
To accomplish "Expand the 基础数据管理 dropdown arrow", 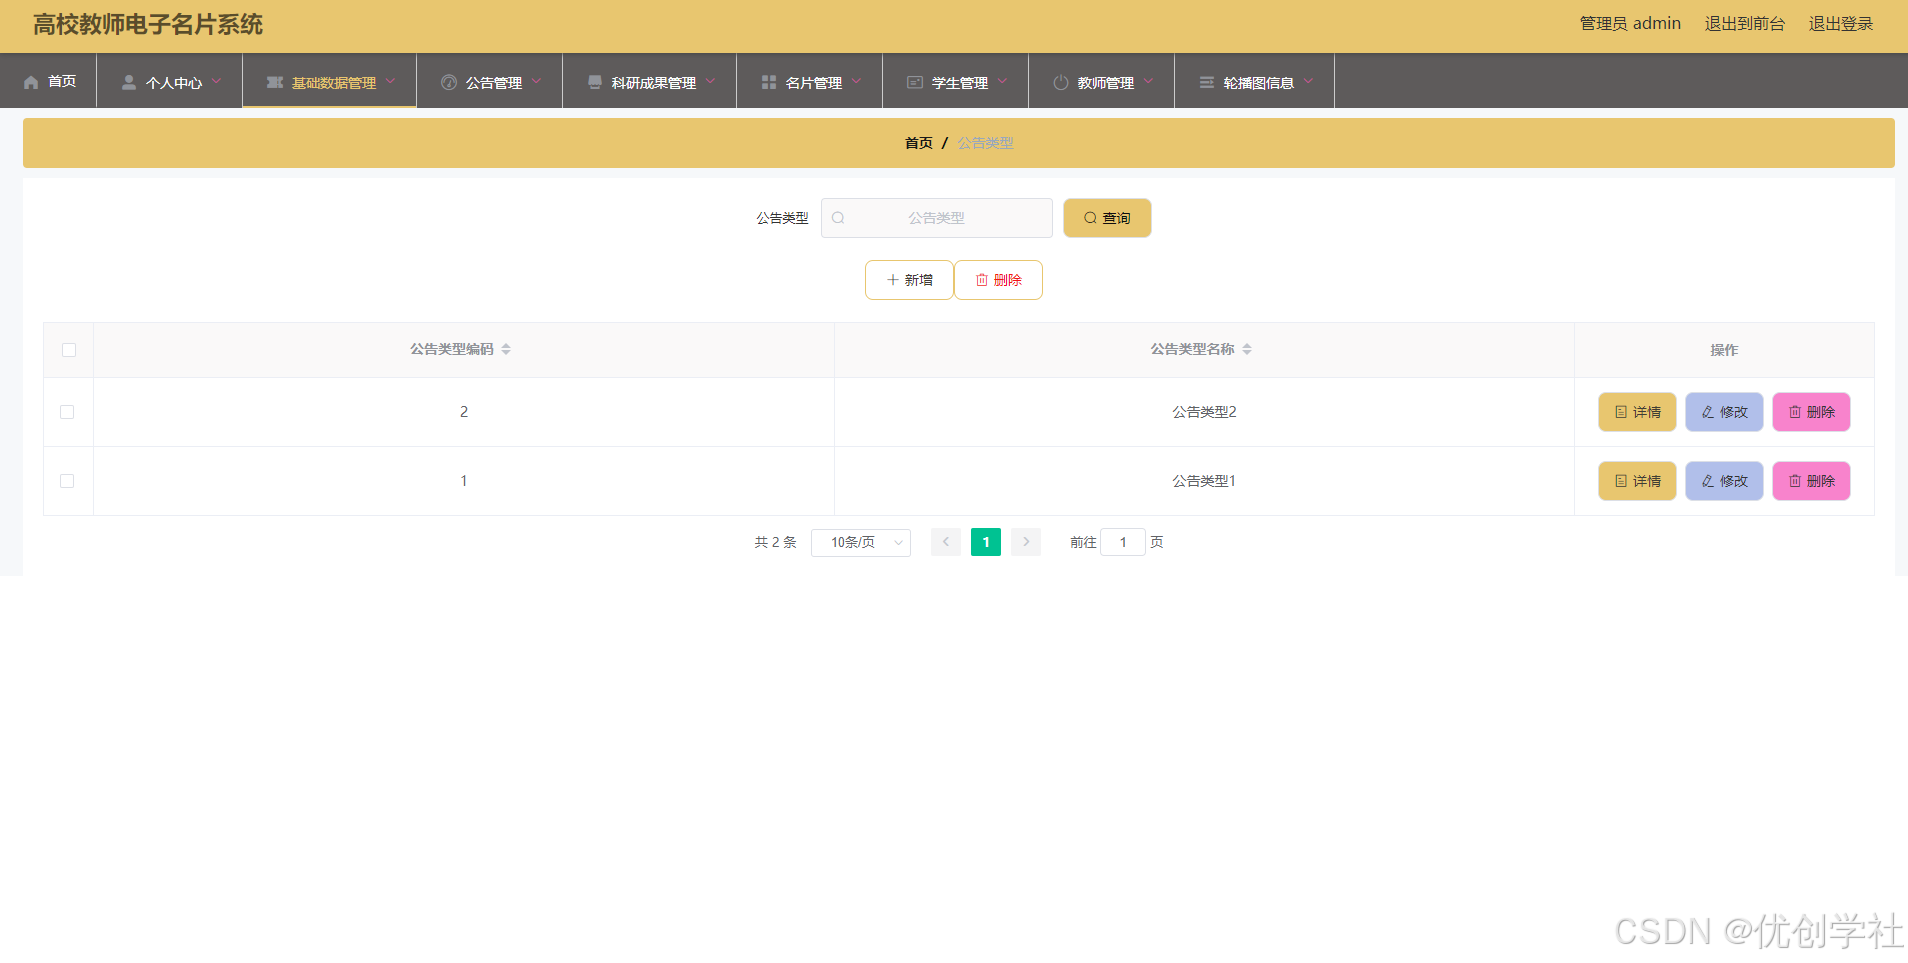I will pos(390,81).
